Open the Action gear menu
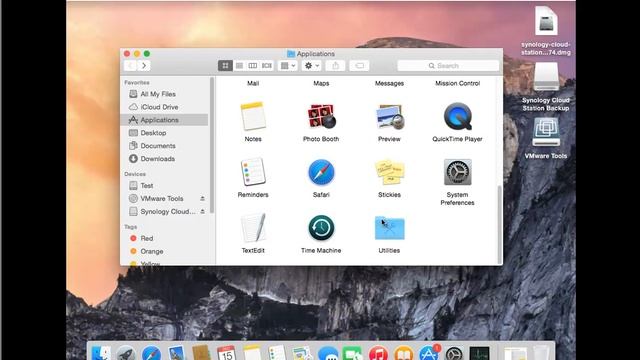The image size is (640, 360). point(311,66)
